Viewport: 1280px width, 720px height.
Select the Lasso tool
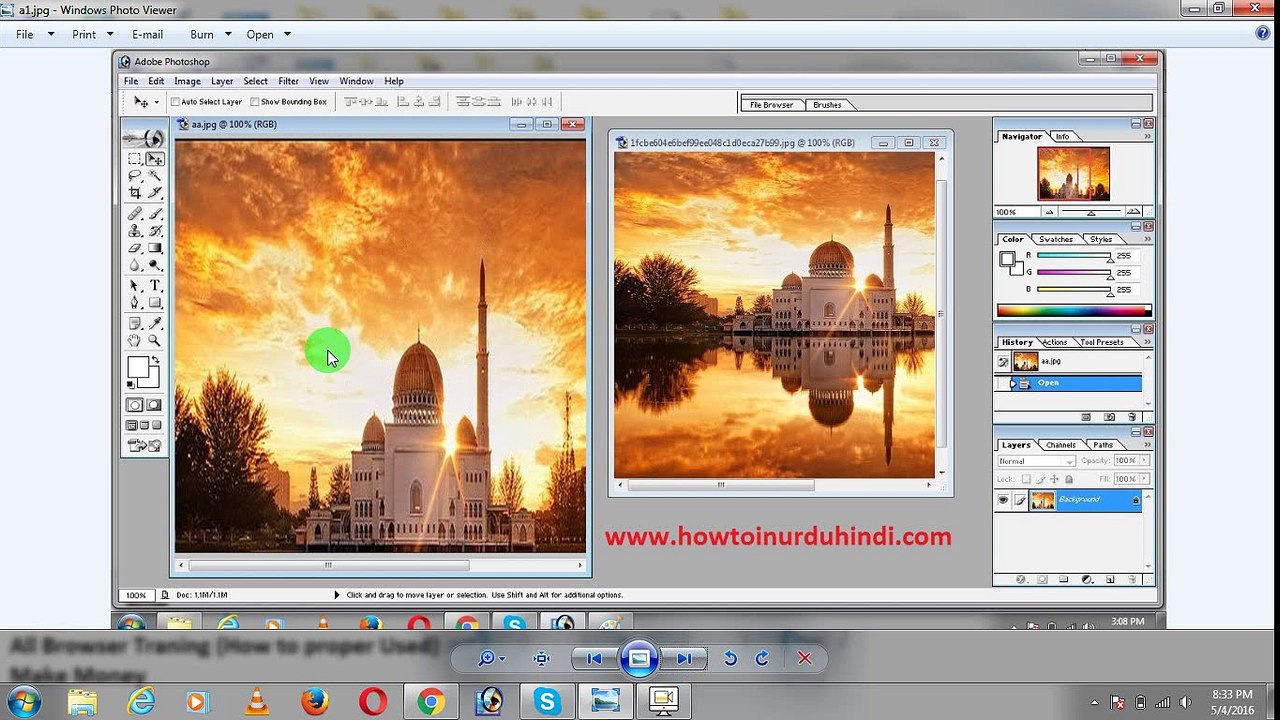pyautogui.click(x=135, y=175)
